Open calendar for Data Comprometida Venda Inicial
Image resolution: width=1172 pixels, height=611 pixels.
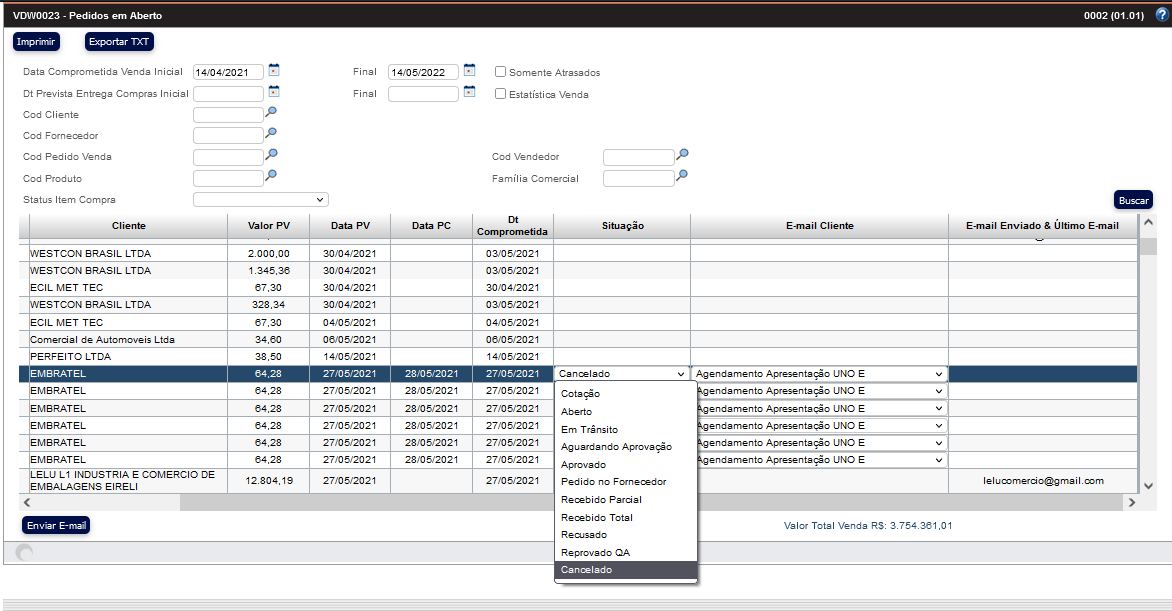pos(274,71)
